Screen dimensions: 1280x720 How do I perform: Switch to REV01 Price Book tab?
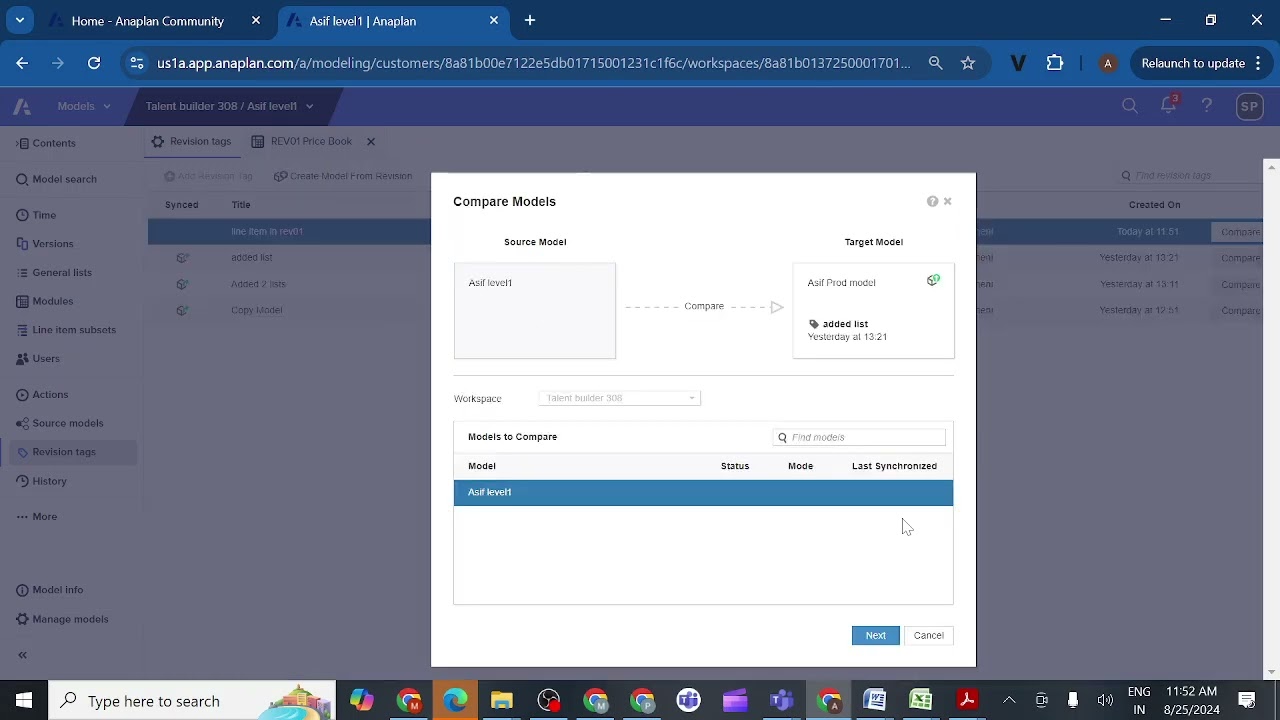click(302, 142)
